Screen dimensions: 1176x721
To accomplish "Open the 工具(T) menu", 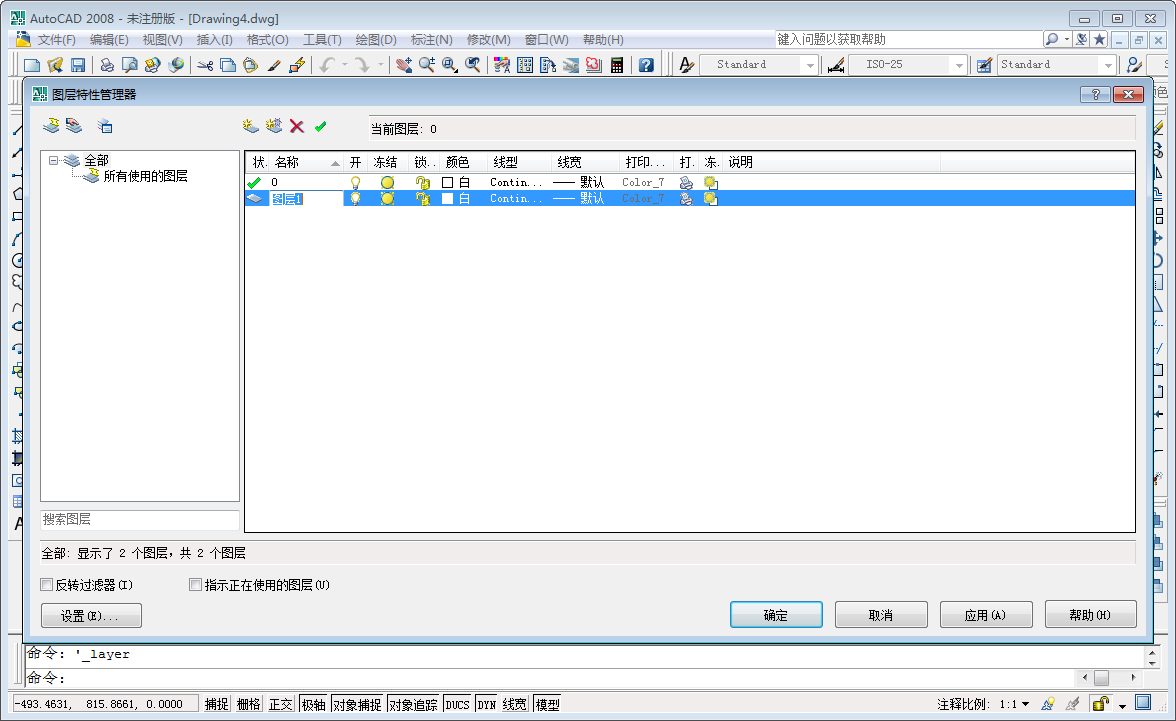I will point(321,39).
